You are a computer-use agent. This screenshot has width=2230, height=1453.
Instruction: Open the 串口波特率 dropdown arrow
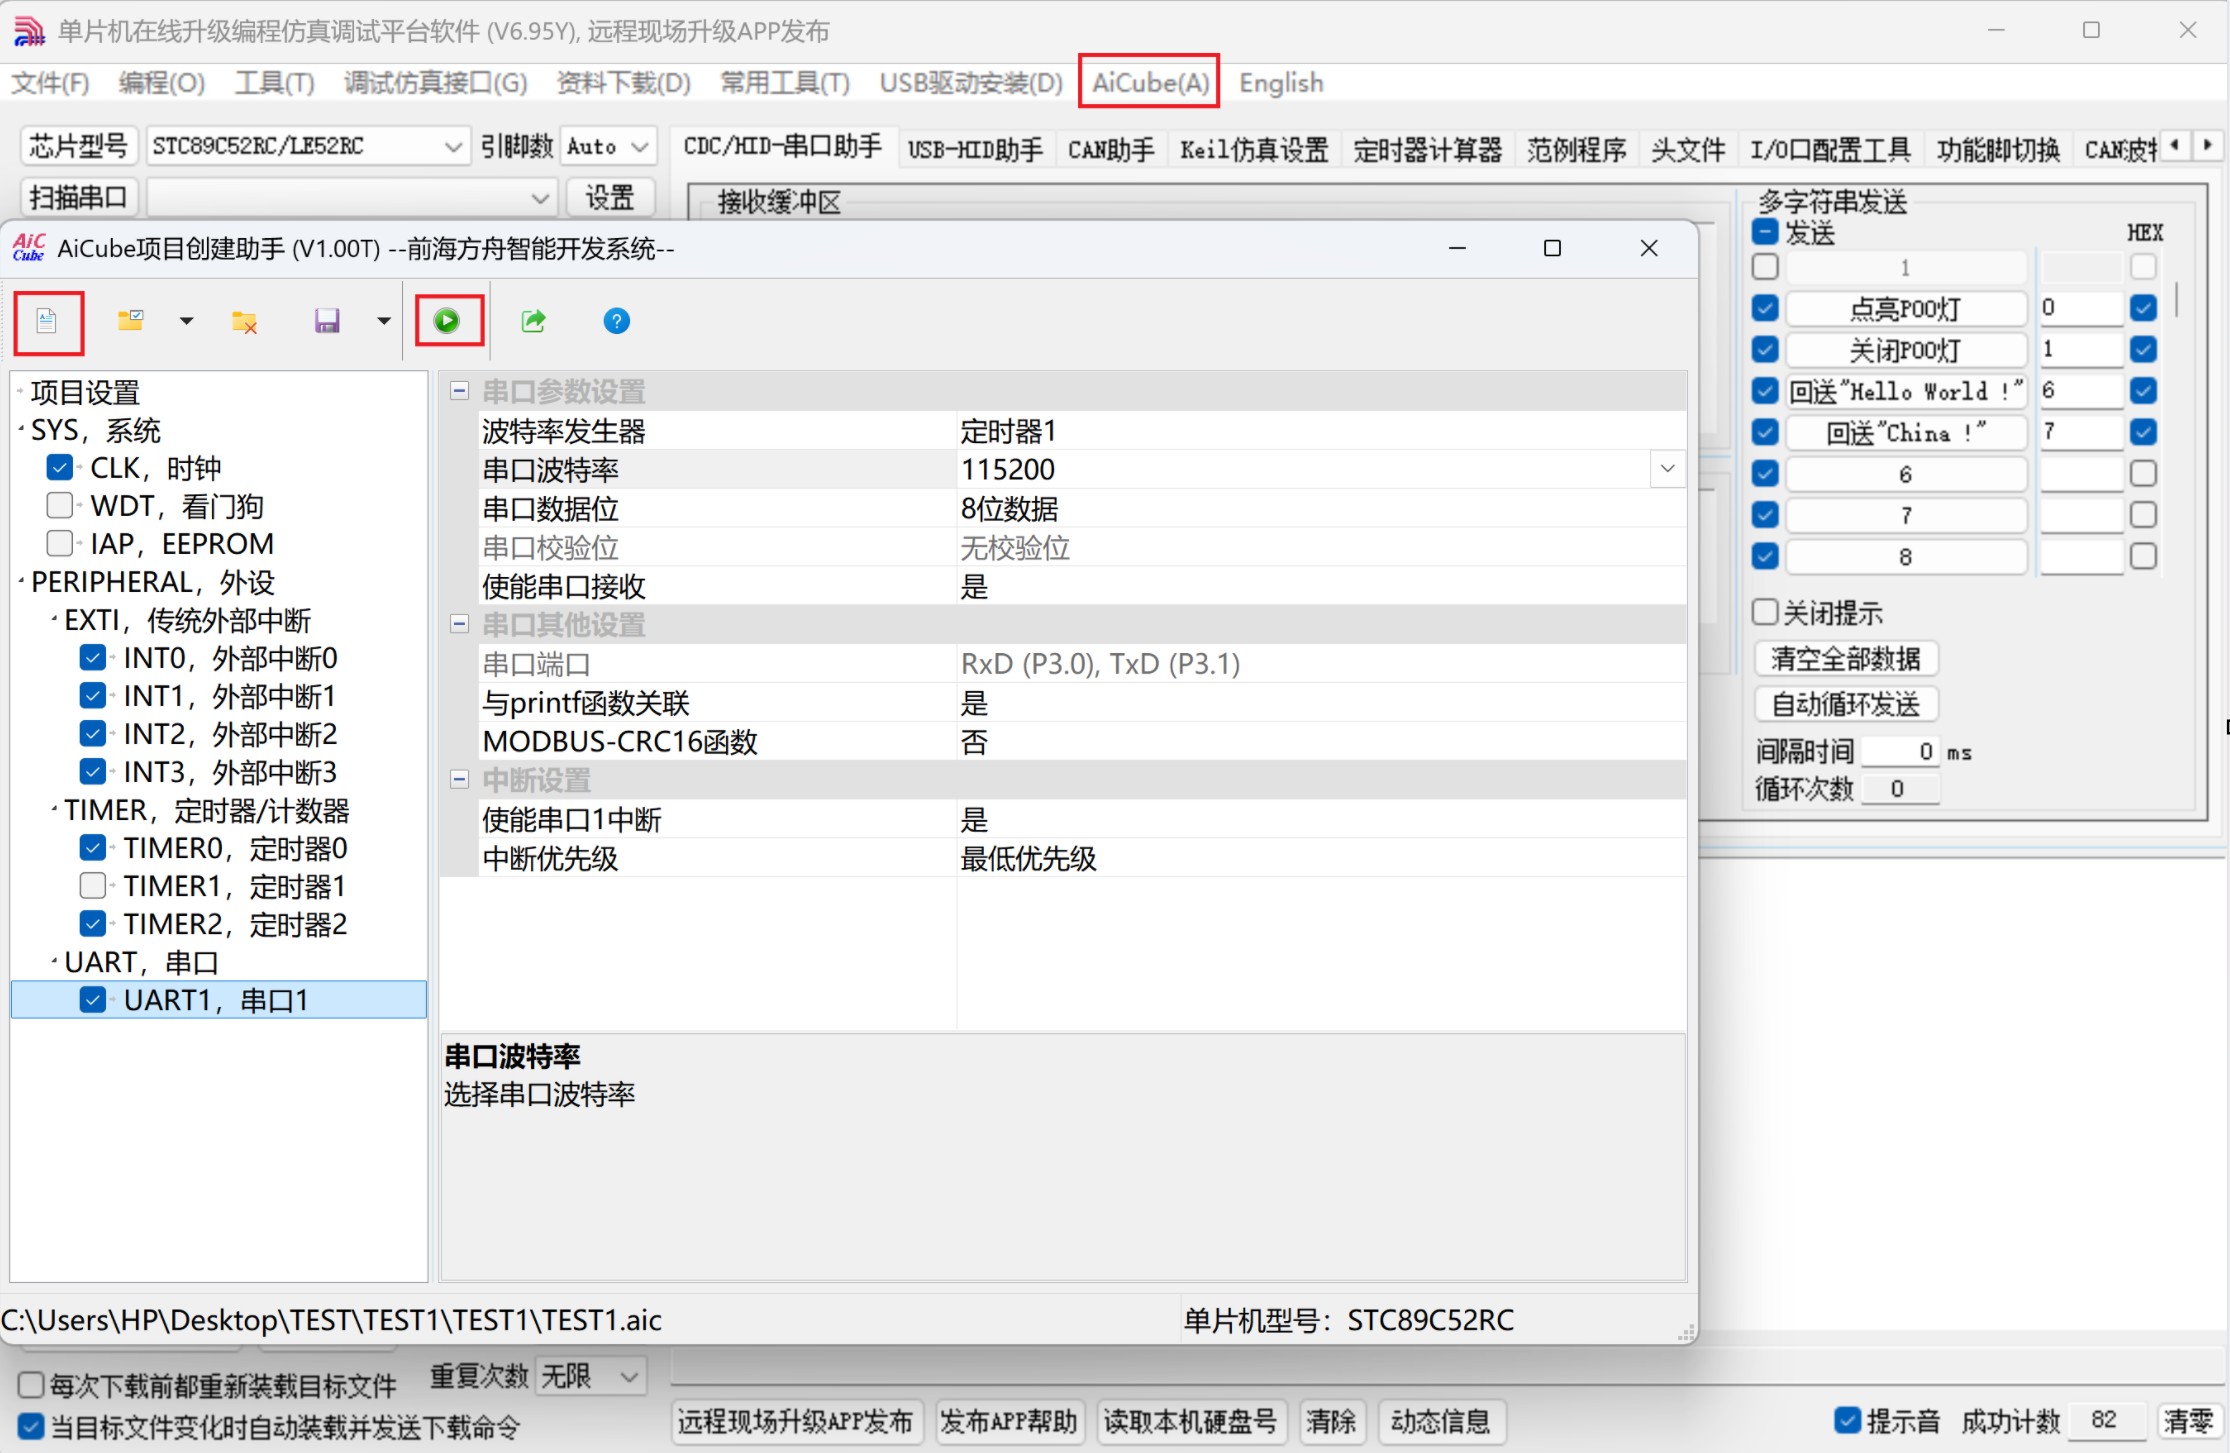click(x=1667, y=468)
